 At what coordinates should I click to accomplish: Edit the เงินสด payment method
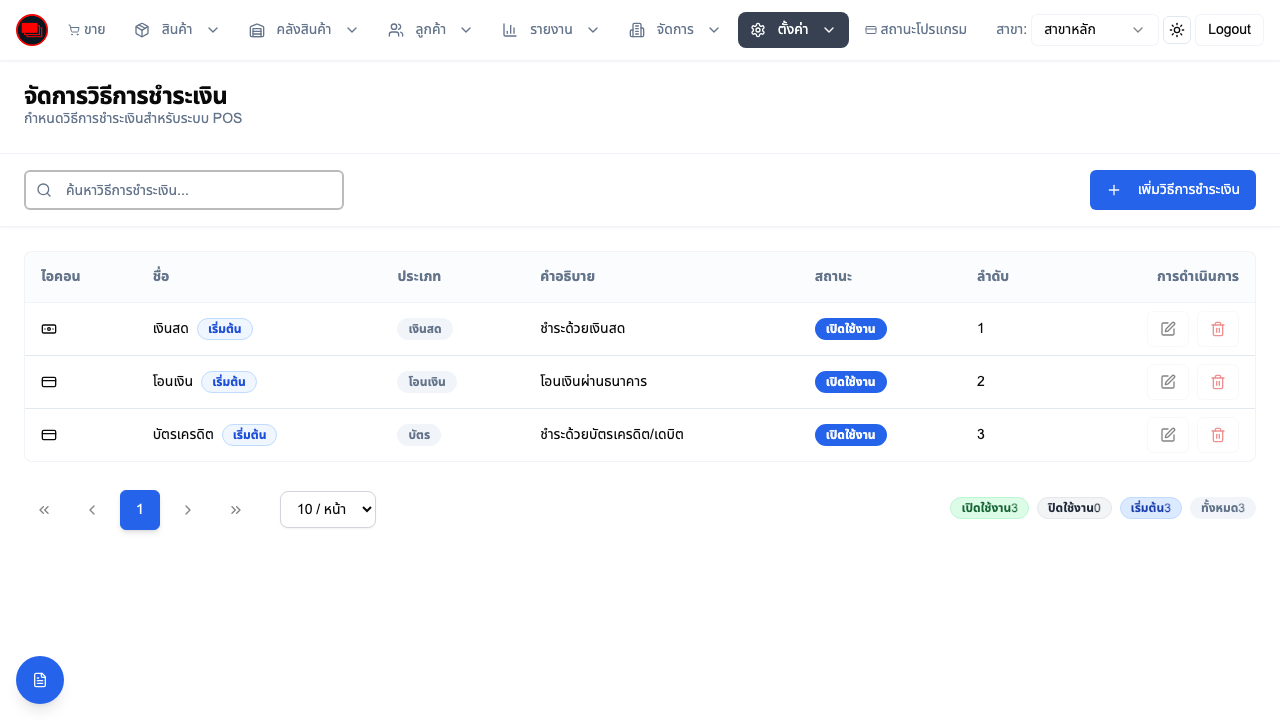(1168, 329)
